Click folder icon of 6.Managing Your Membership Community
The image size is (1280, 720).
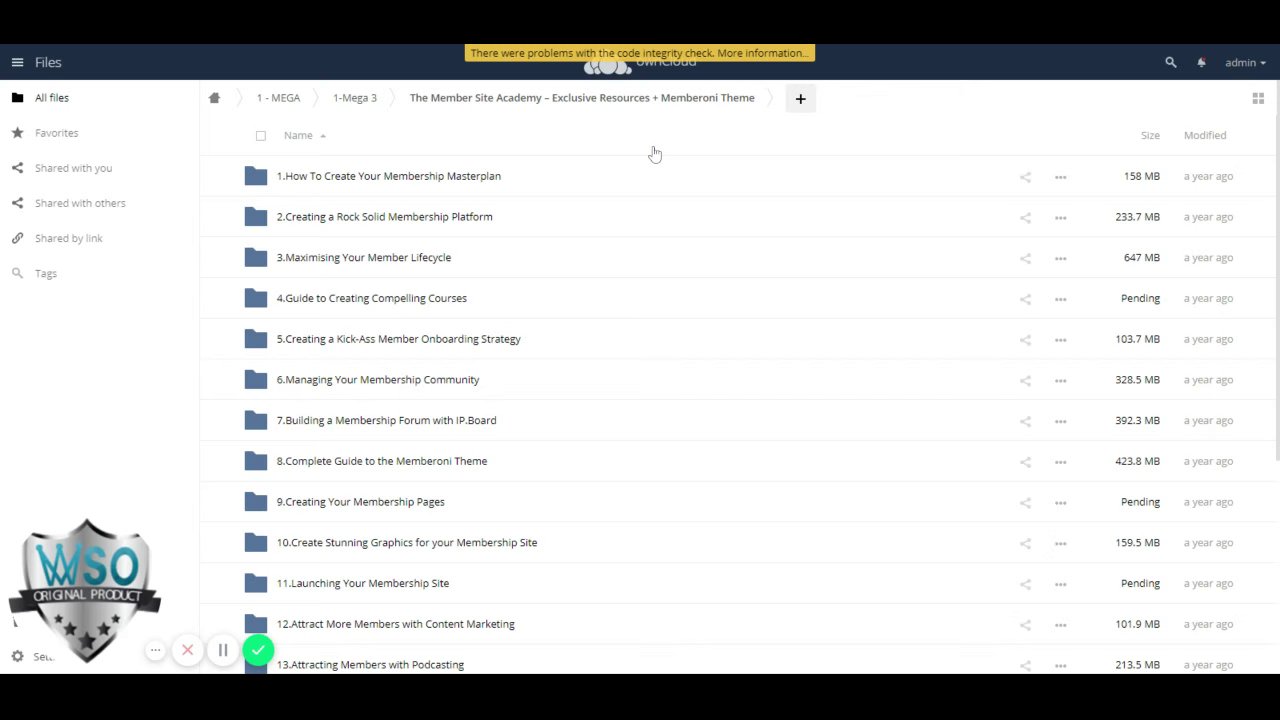(256, 380)
